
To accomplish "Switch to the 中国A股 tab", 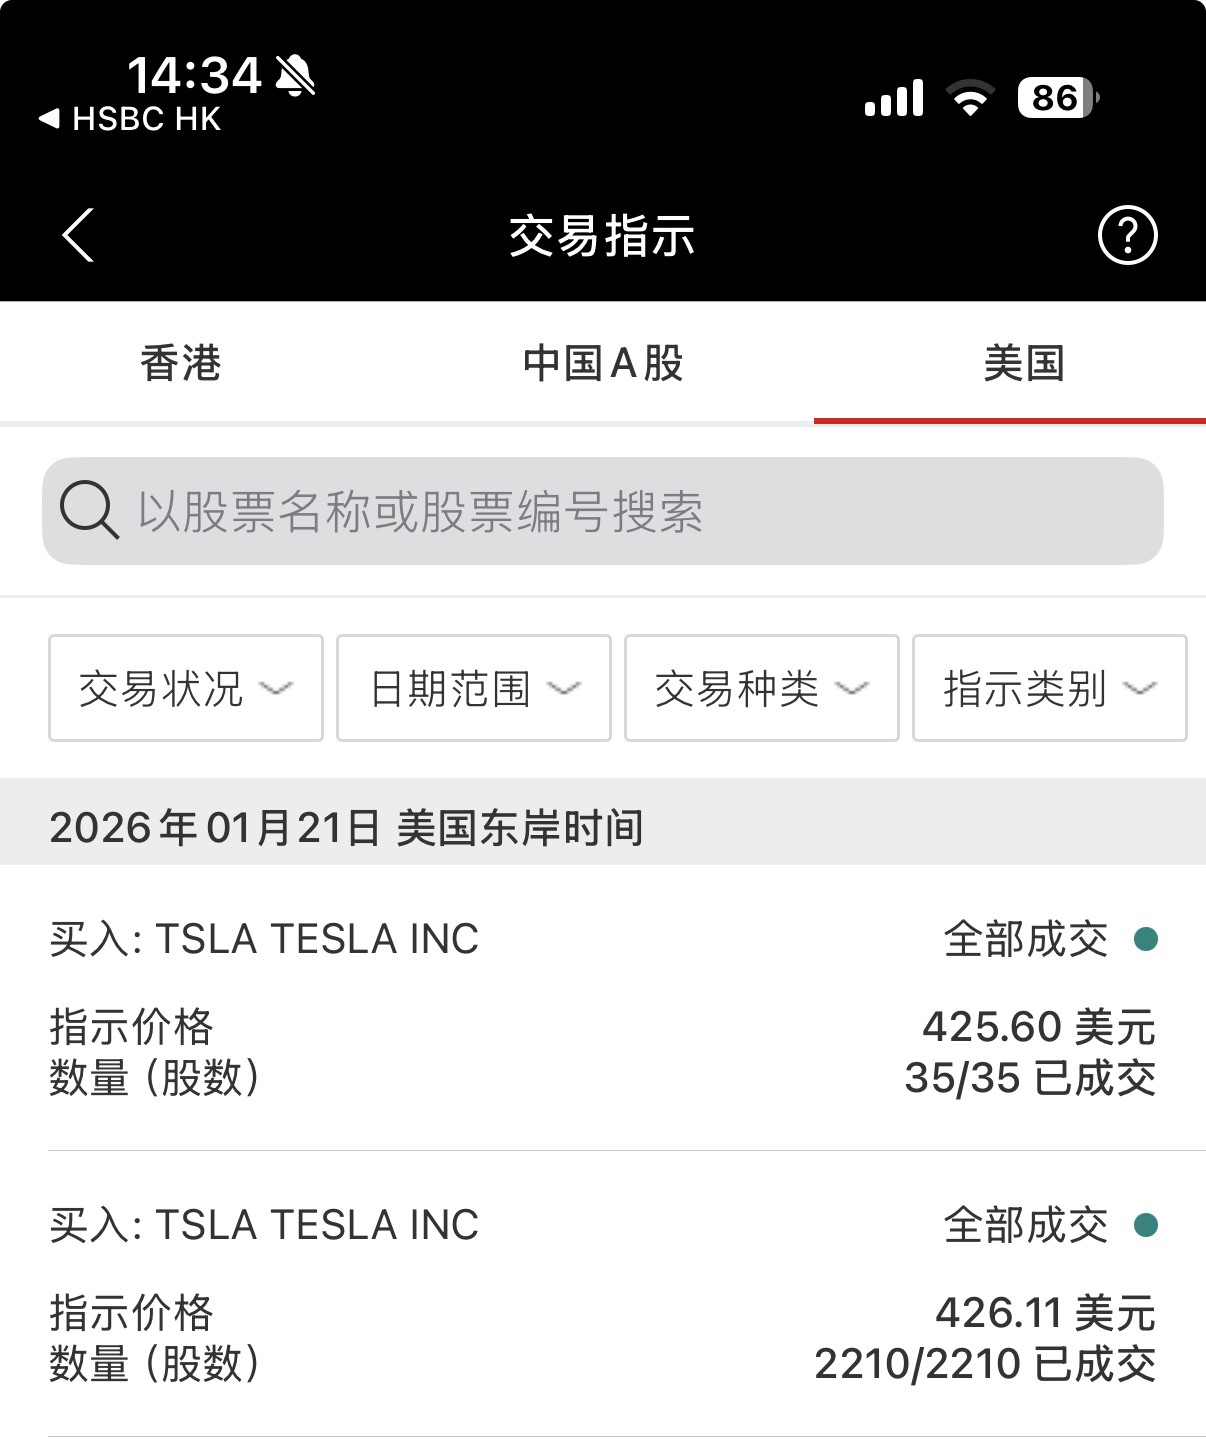I will pyautogui.click(x=603, y=363).
